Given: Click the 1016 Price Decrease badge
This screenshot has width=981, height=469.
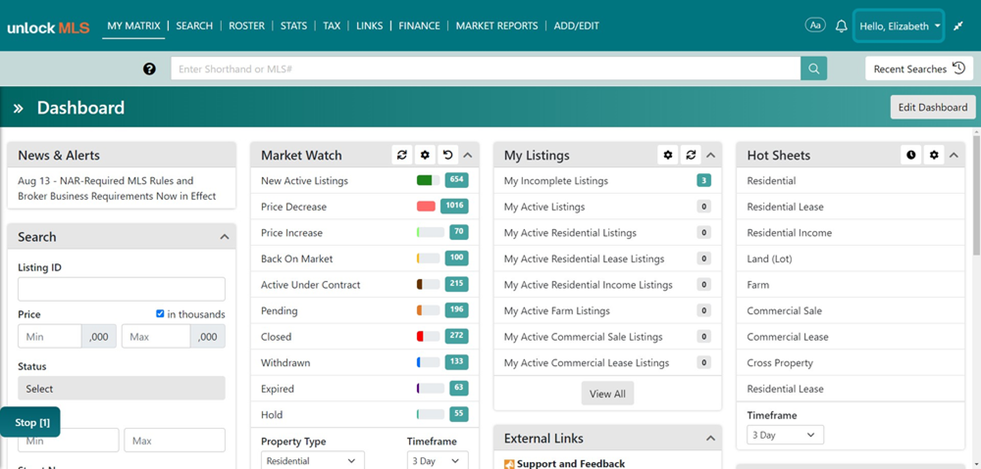Looking at the screenshot, I should tap(454, 206).
